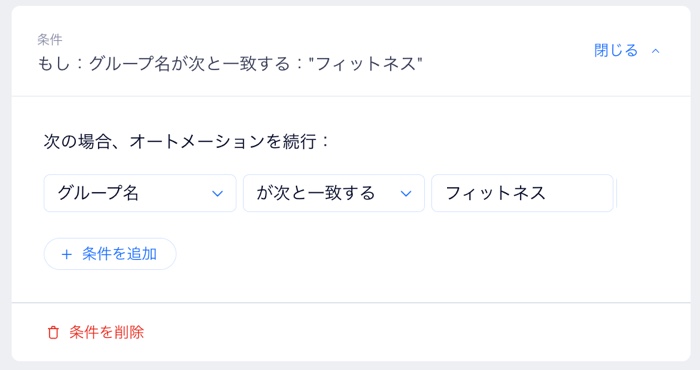
Task: Add another condition with 条件を追加
Action: point(110,254)
